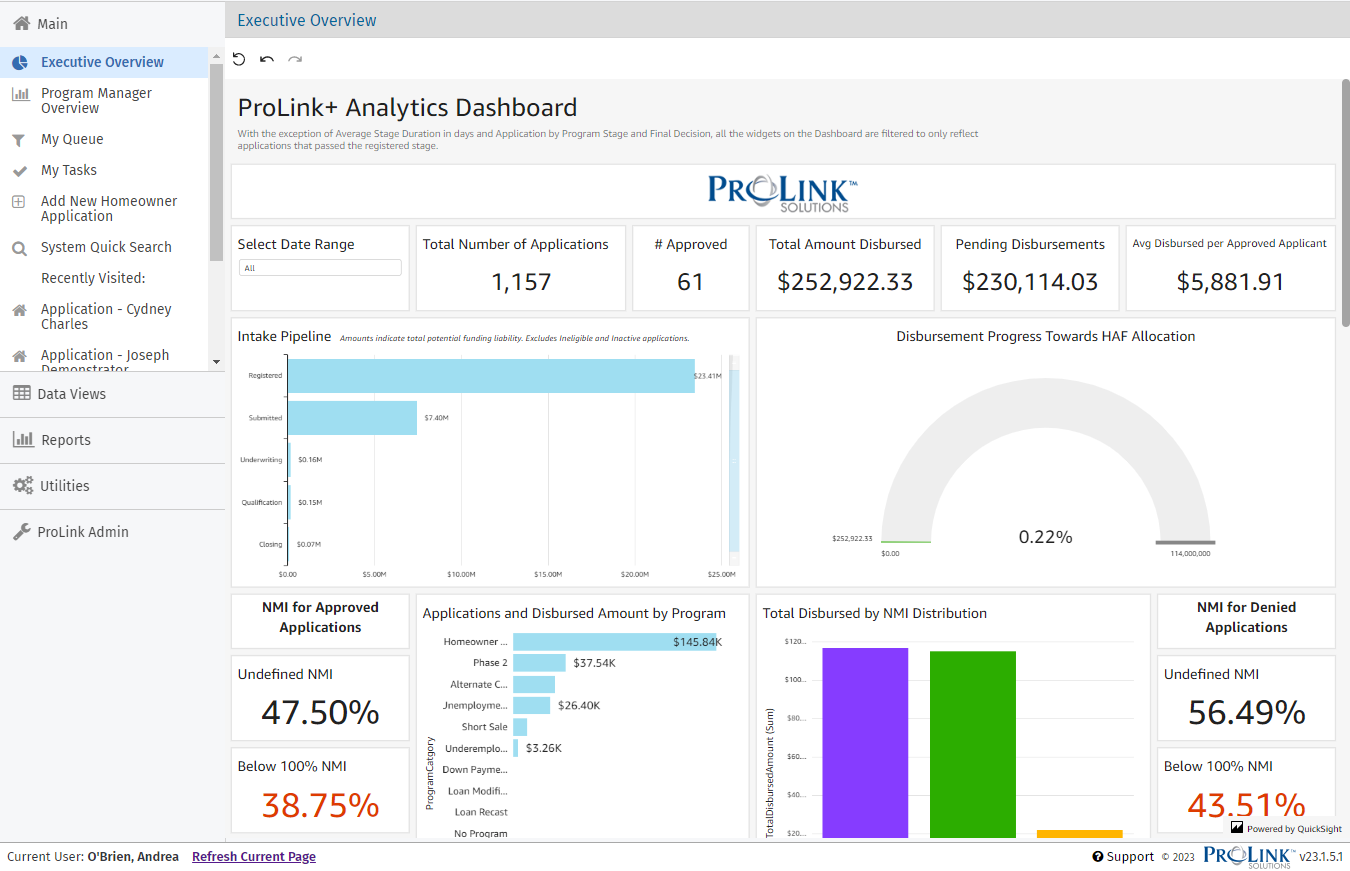This screenshot has height=871, width=1350.
Task: Select the My Tasks checkmark icon
Action: click(x=20, y=170)
